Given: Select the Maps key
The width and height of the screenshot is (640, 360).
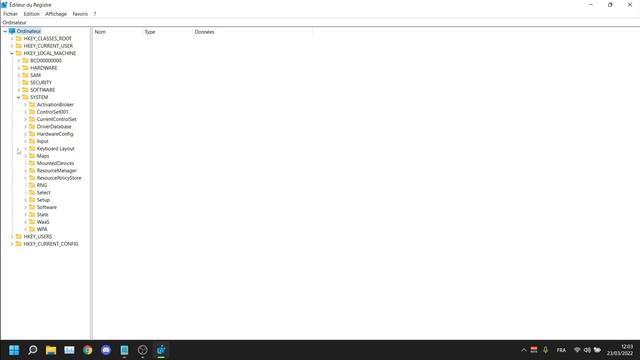Looking at the screenshot, I should pyautogui.click(x=42, y=156).
